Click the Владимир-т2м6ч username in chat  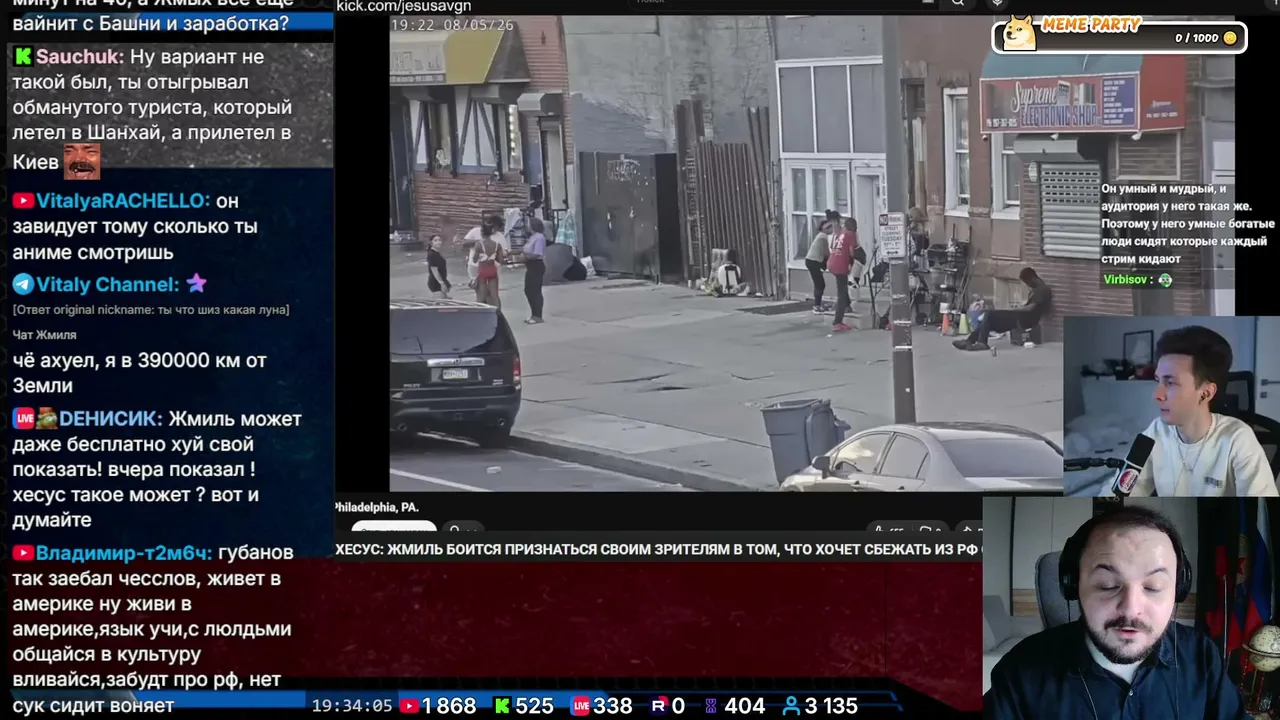(x=124, y=553)
